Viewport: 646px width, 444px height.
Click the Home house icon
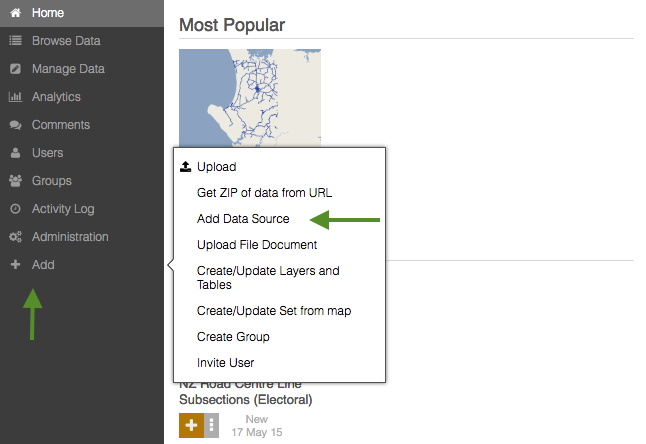click(x=15, y=13)
